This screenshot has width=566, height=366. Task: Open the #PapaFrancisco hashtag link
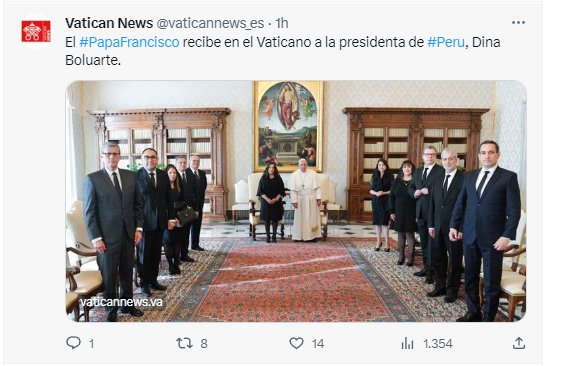pyautogui.click(x=129, y=42)
